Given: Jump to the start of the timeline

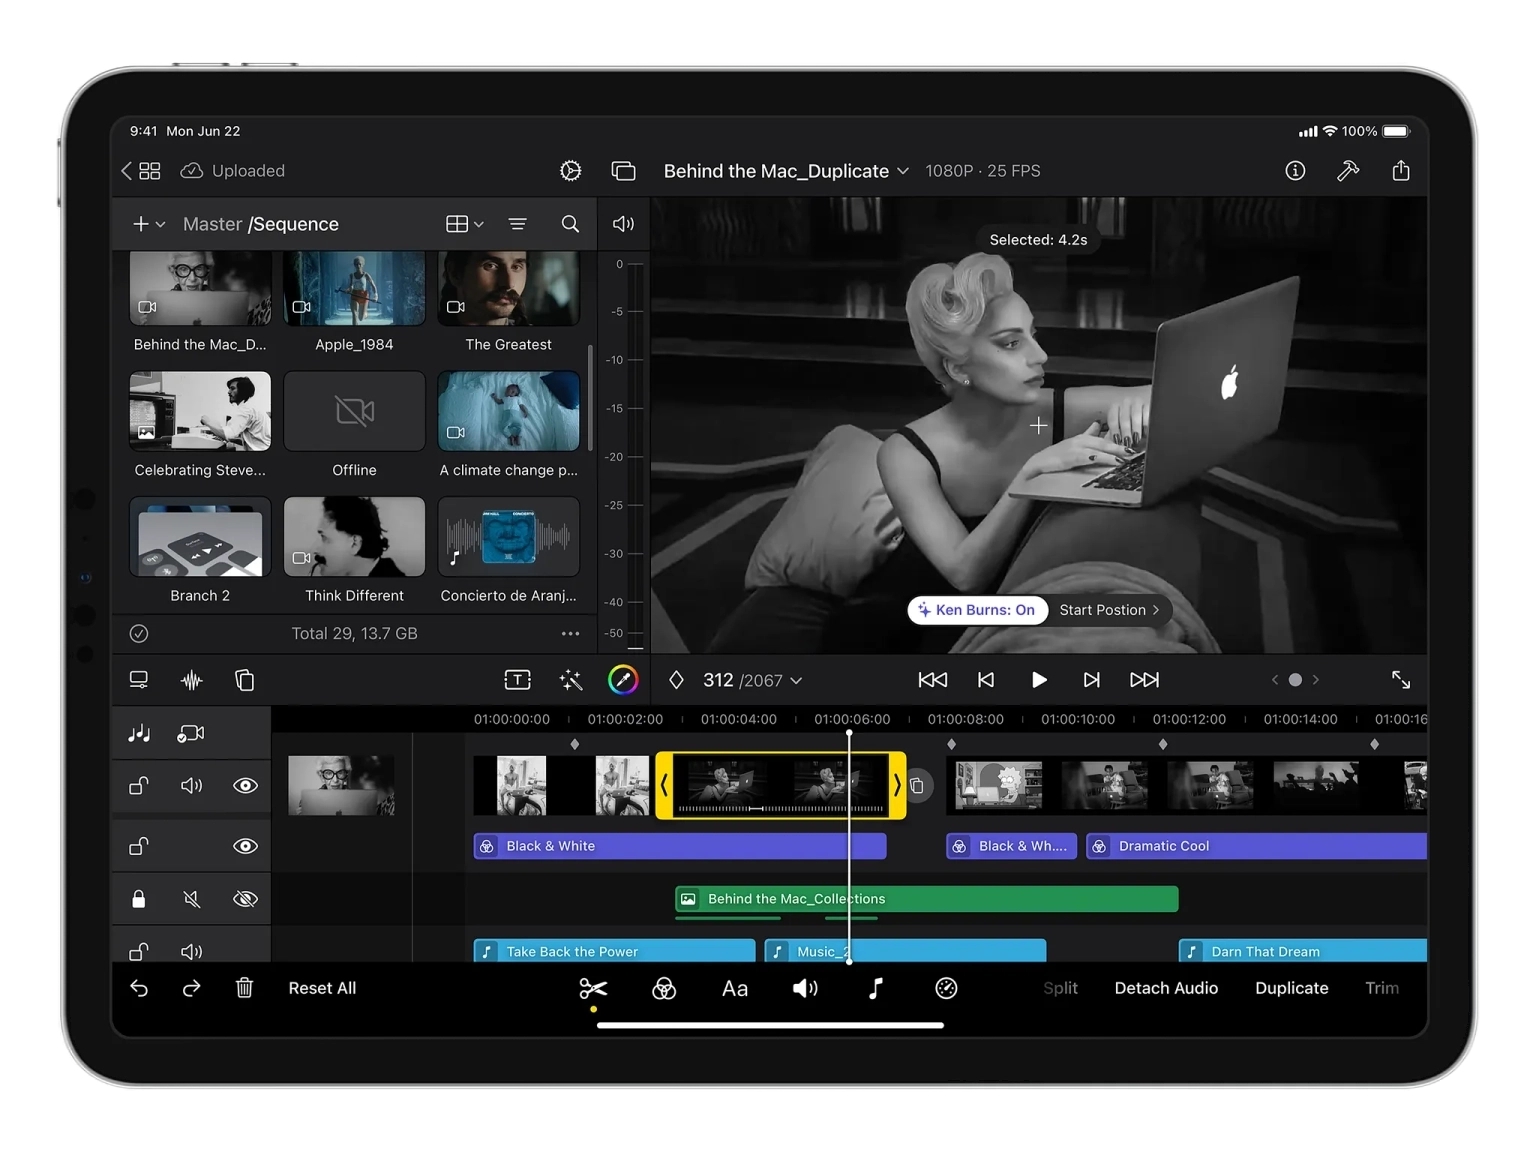Looking at the screenshot, I should click(933, 680).
